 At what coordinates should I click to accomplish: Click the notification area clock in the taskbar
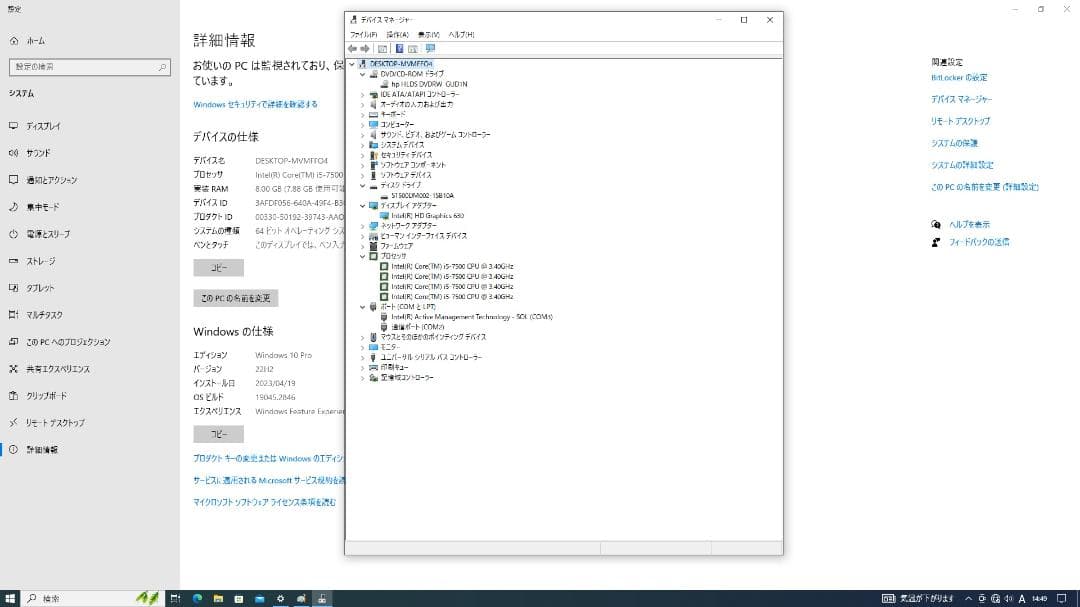[x=1040, y=600]
